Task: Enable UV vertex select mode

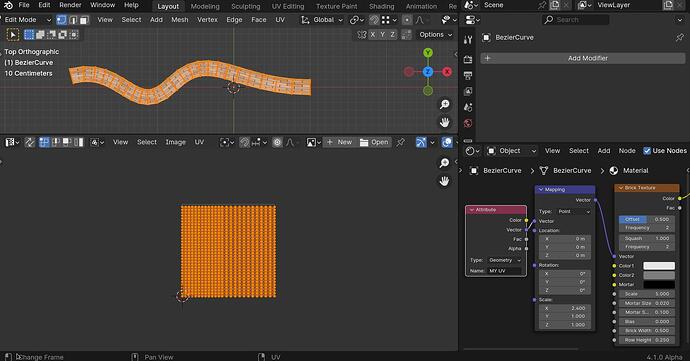Action: click(44, 142)
